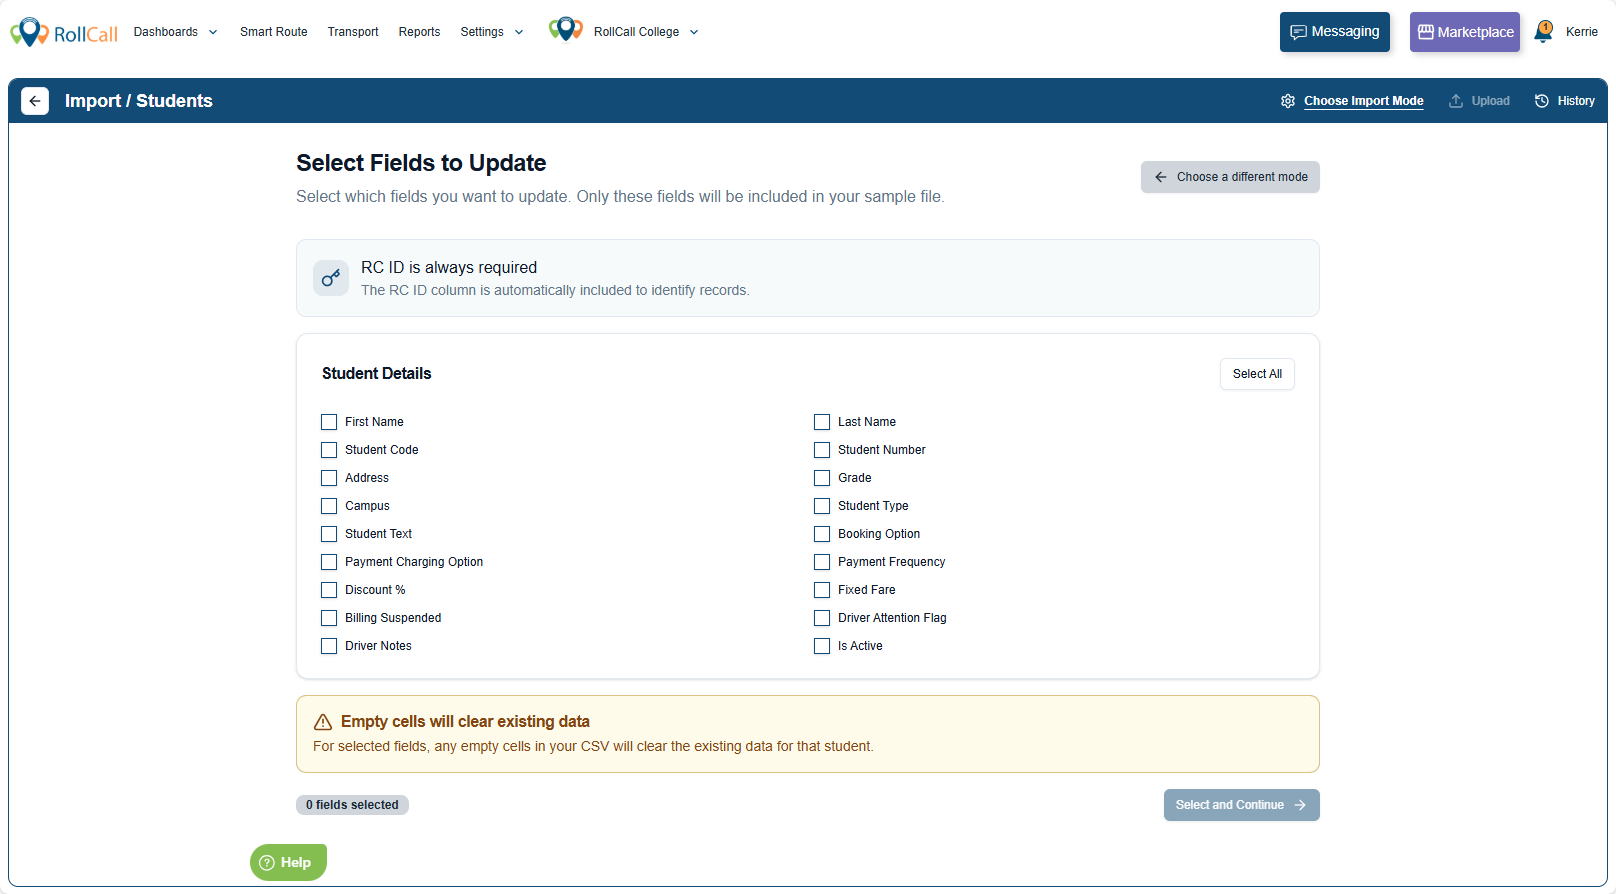
Task: Open the Messaging button
Action: point(1335,32)
